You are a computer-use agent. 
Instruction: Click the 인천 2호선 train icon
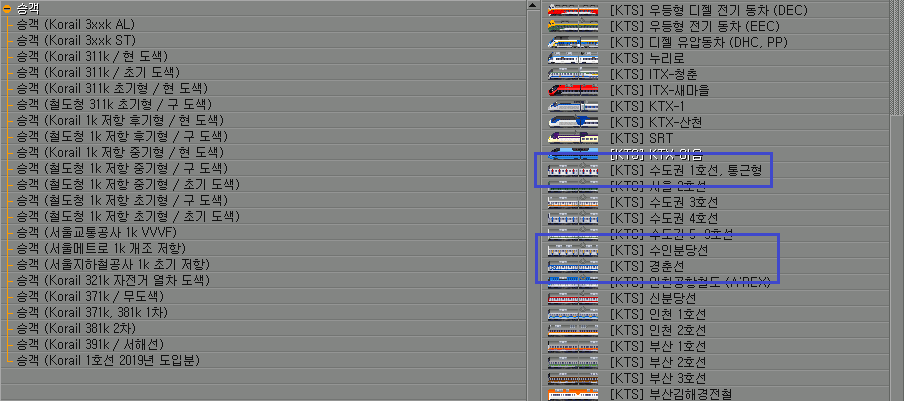(573, 331)
